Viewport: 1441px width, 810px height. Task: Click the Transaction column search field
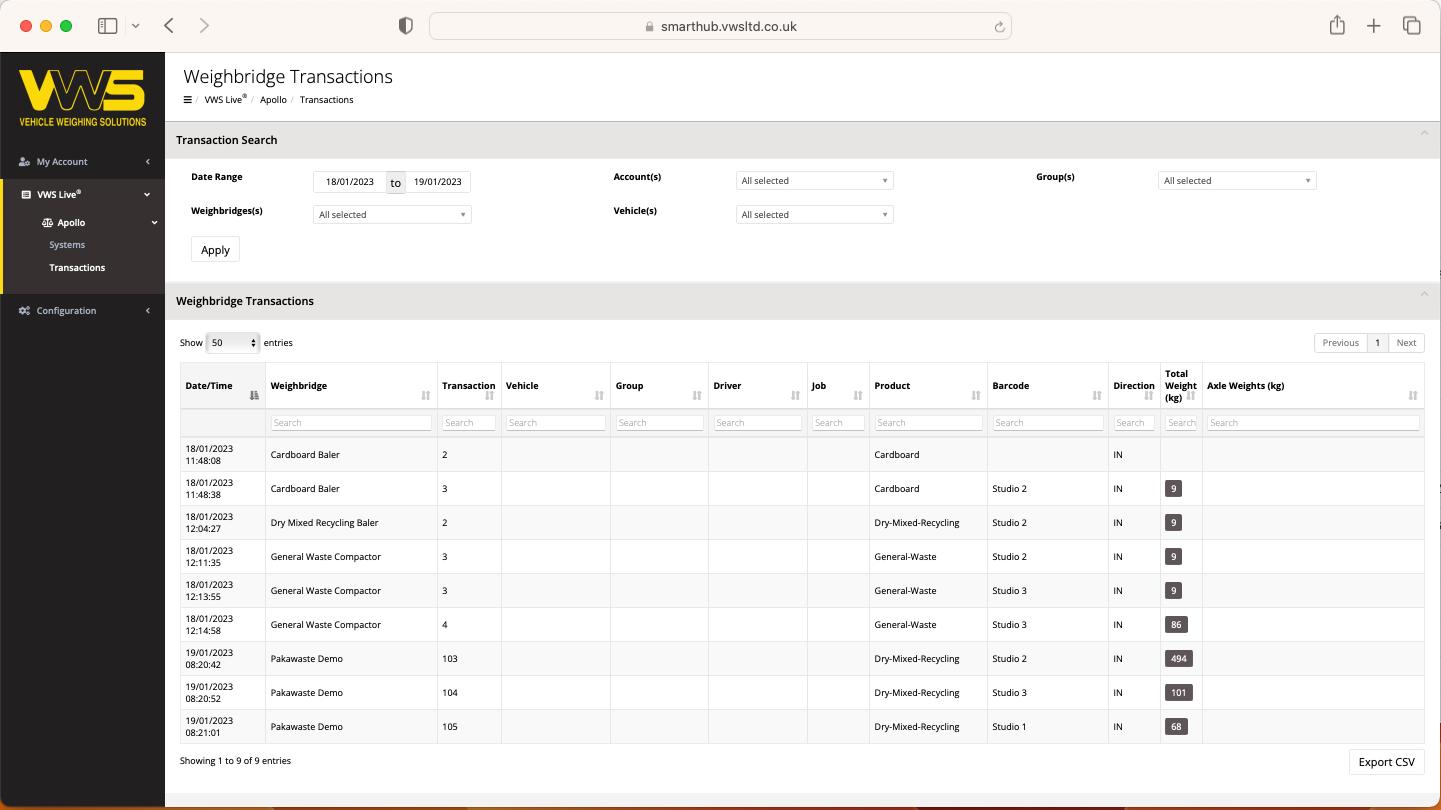coord(469,423)
